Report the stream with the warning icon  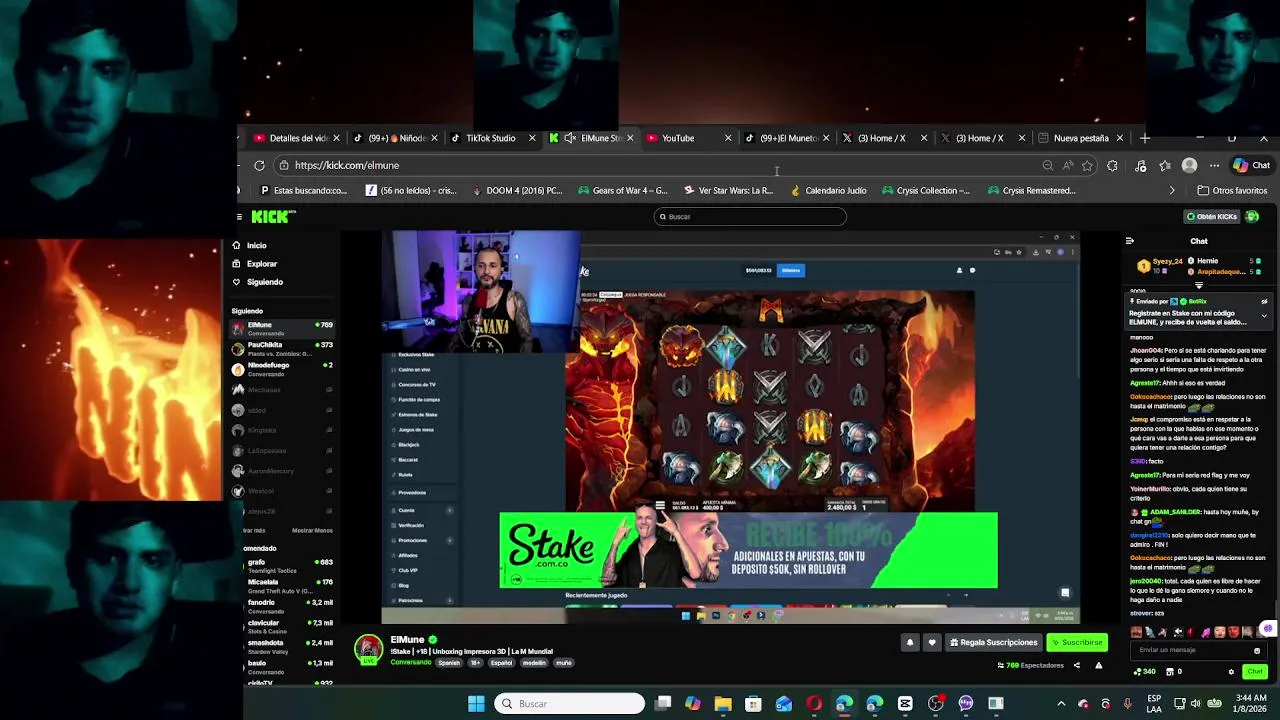pyautogui.click(x=1098, y=665)
